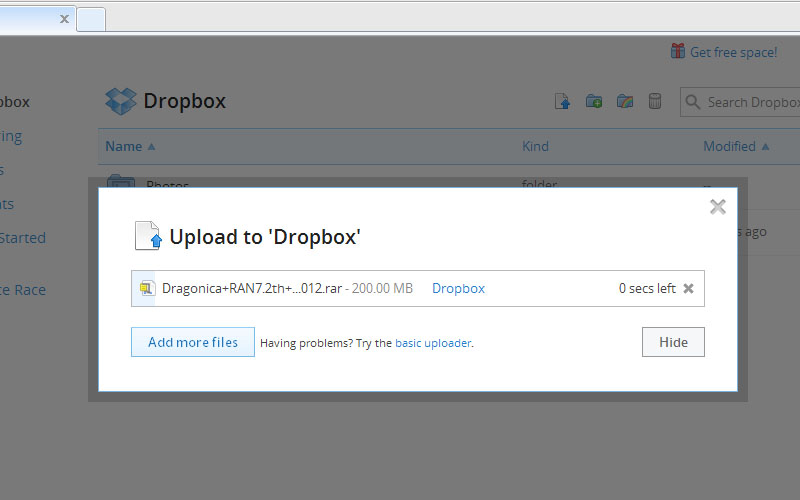Close the current browser tab
Screen dimensions: 800x500
pyautogui.click(x=64, y=19)
